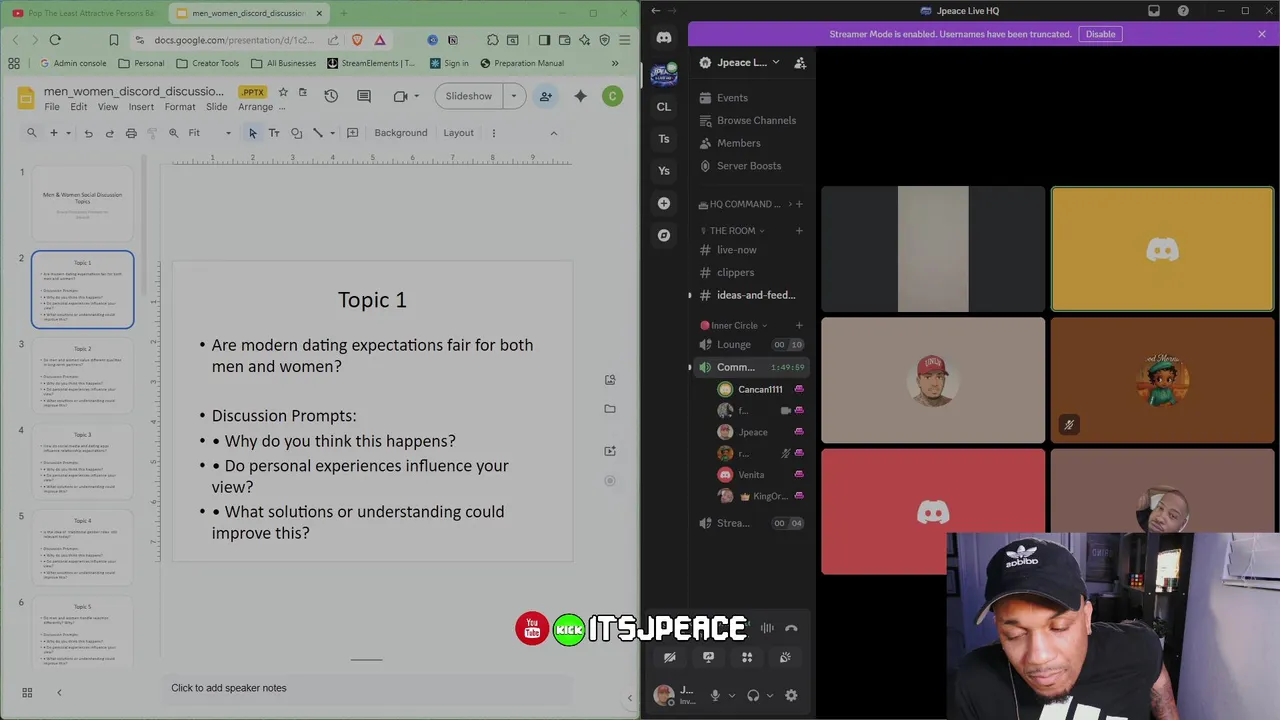This screenshot has width=1280, height=720.
Task: Disconnect from voice with hang-up icon
Action: click(x=791, y=628)
